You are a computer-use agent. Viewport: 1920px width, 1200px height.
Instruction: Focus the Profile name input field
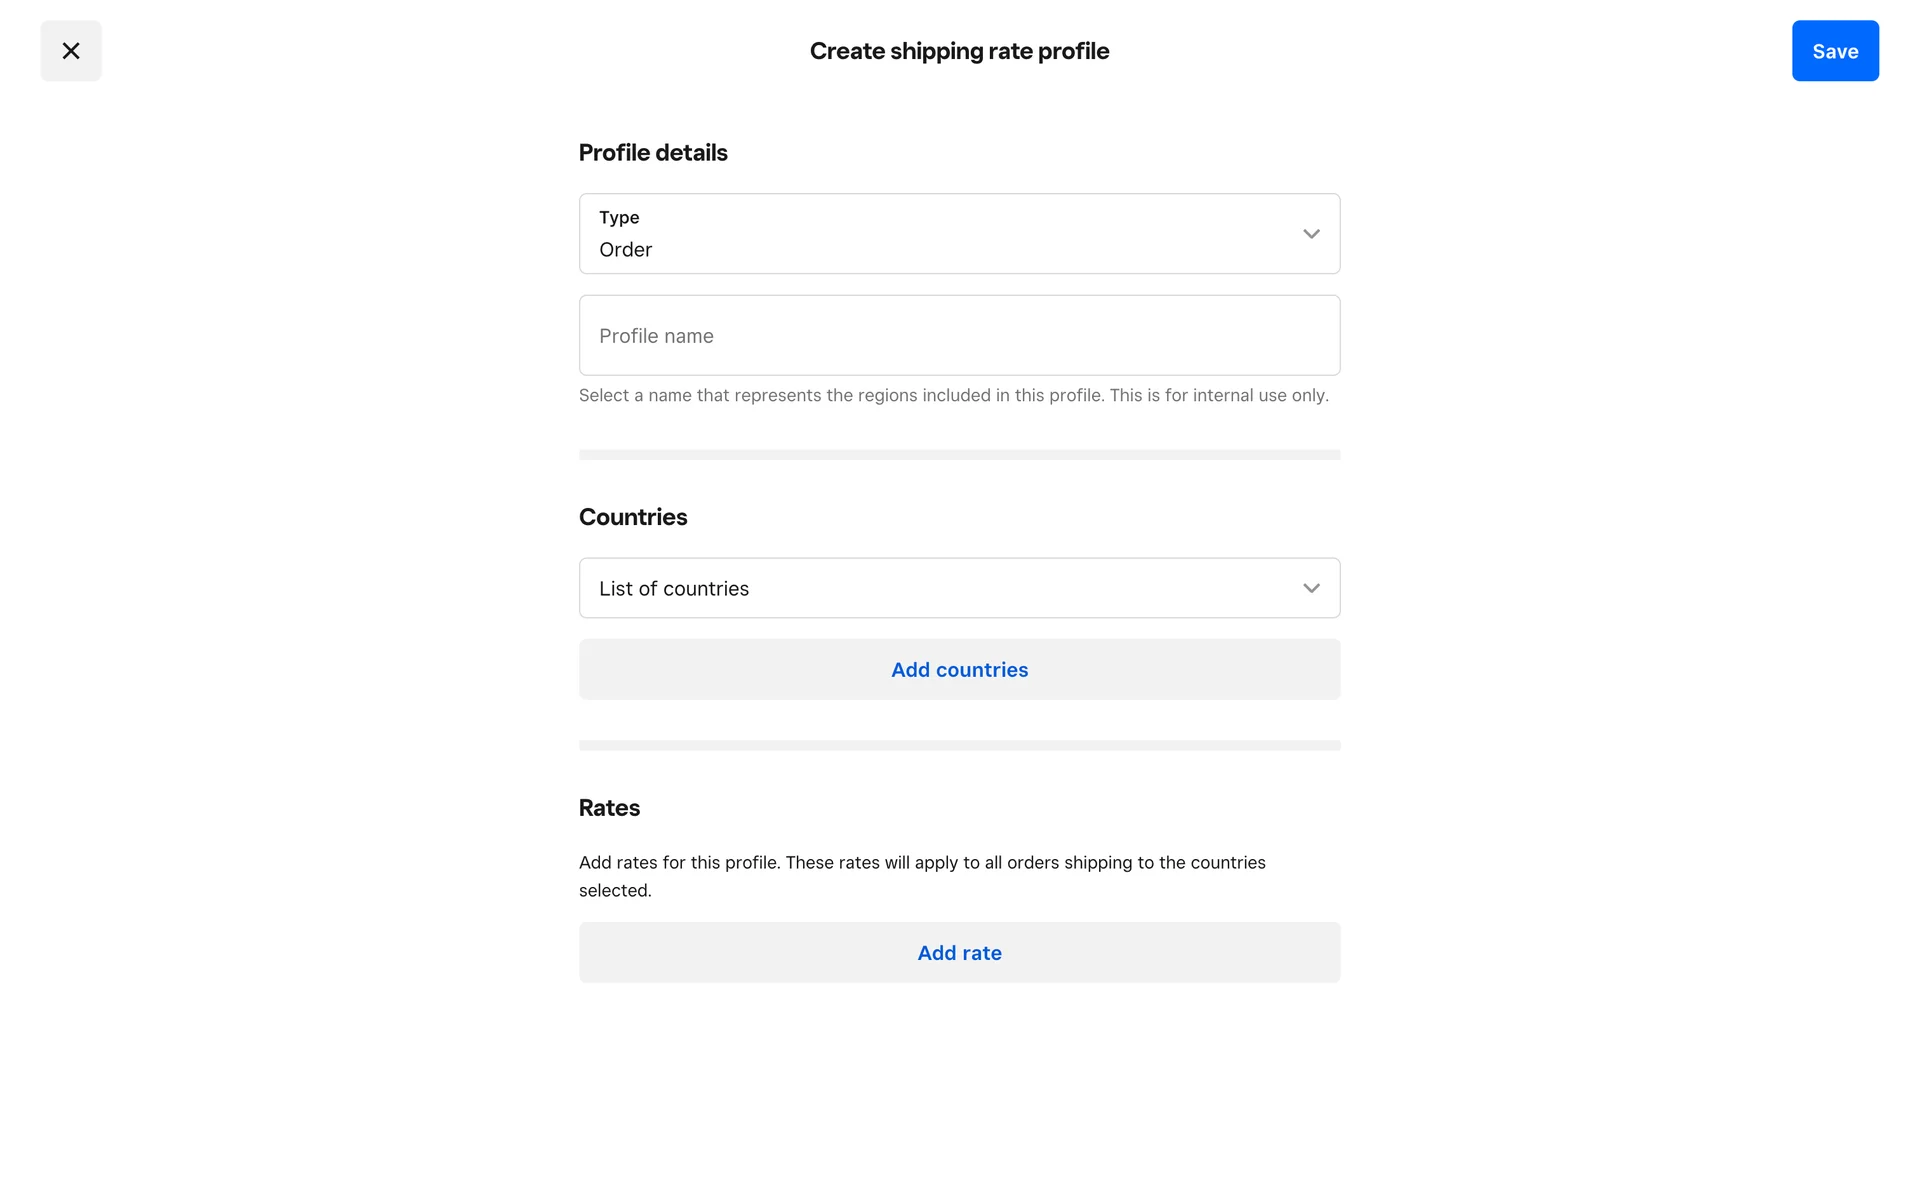[x=958, y=335]
